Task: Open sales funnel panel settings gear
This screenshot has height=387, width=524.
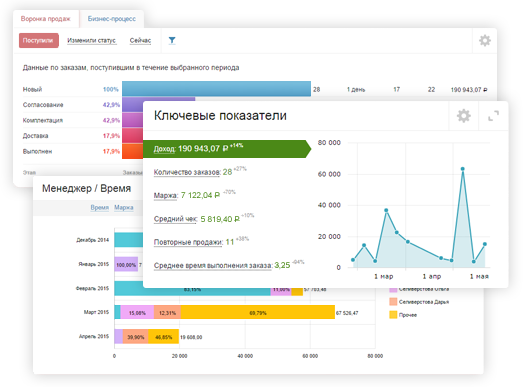Action: click(485, 40)
